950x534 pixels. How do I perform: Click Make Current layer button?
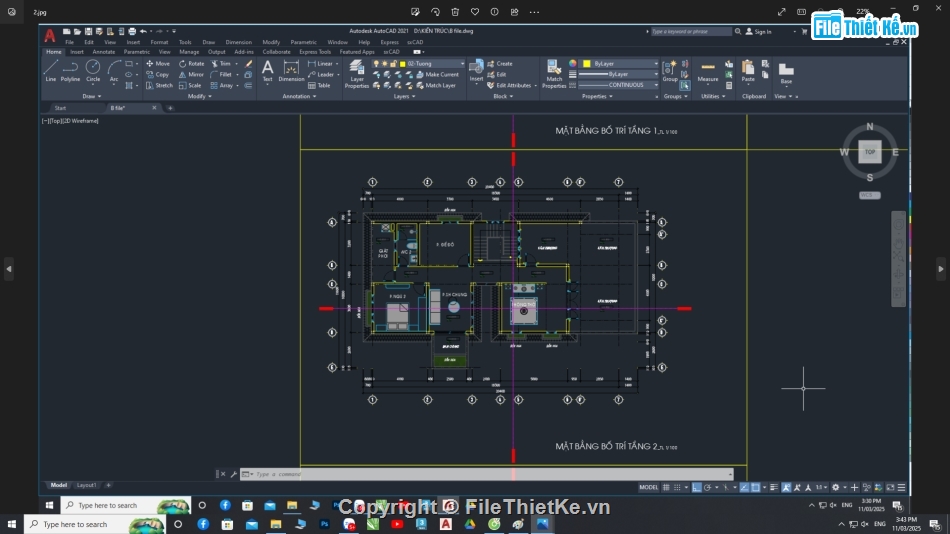[437, 75]
